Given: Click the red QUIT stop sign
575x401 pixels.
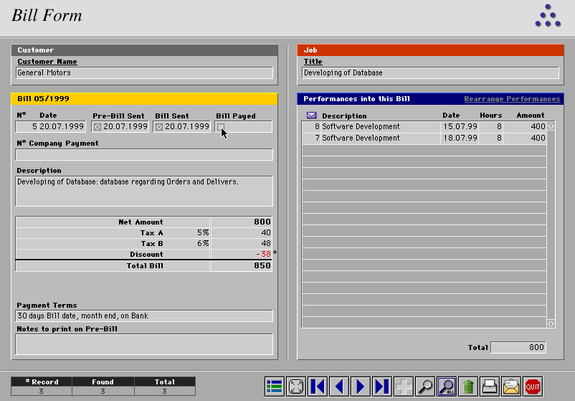Looking at the screenshot, I should pos(532,386).
